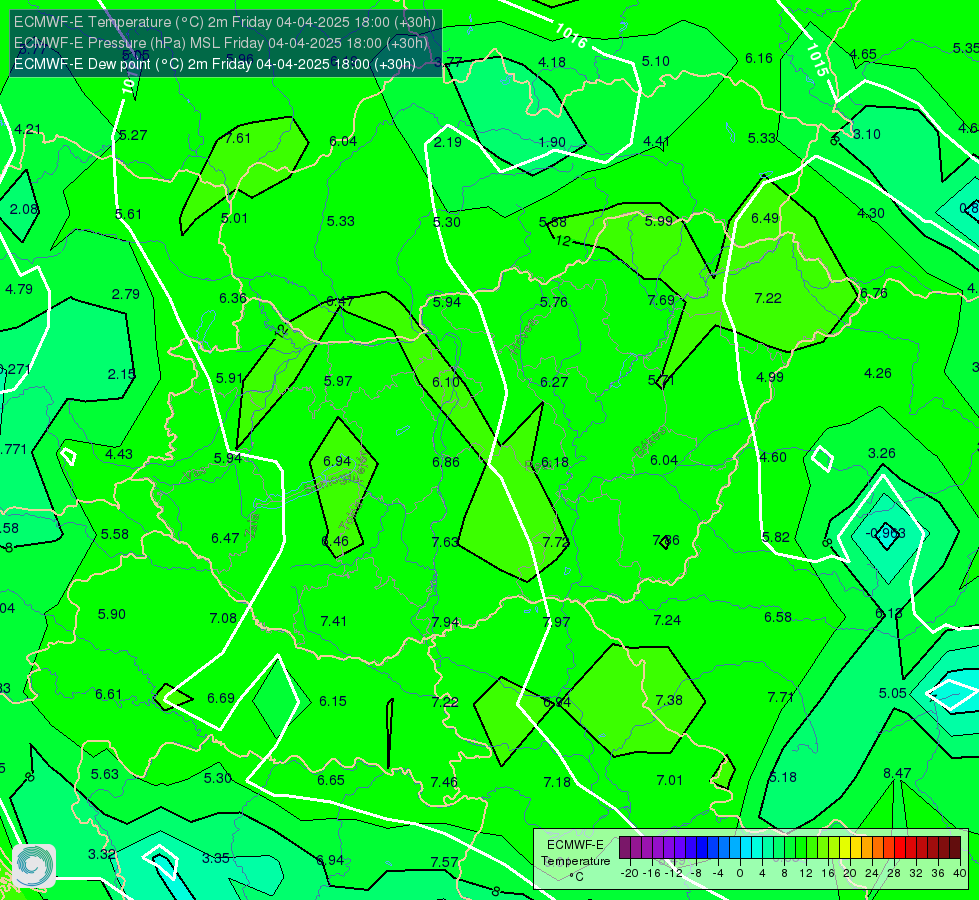Click the 6.36 dew point value
979x900 pixels.
tap(232, 298)
